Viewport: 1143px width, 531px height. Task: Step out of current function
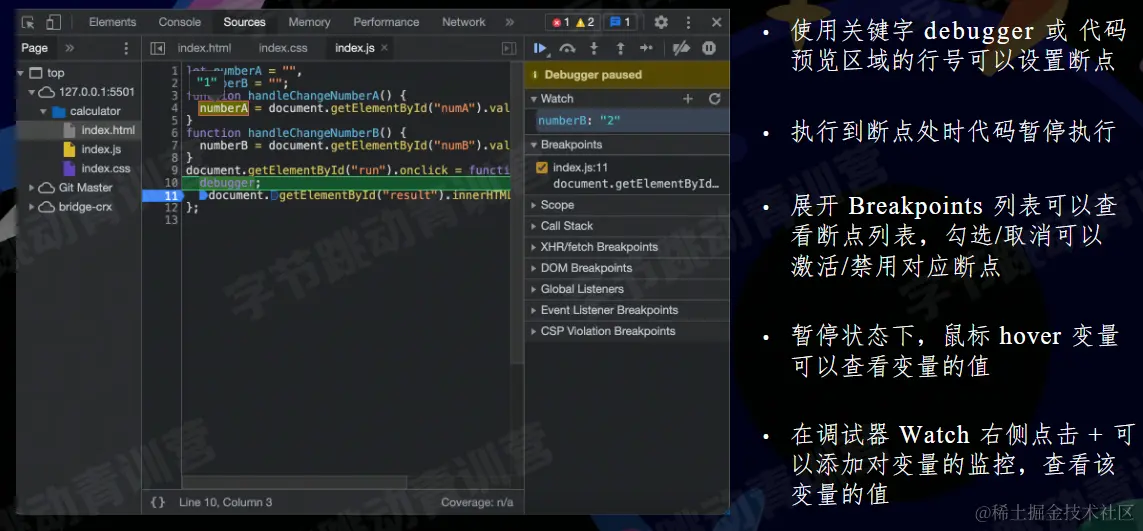[620, 48]
